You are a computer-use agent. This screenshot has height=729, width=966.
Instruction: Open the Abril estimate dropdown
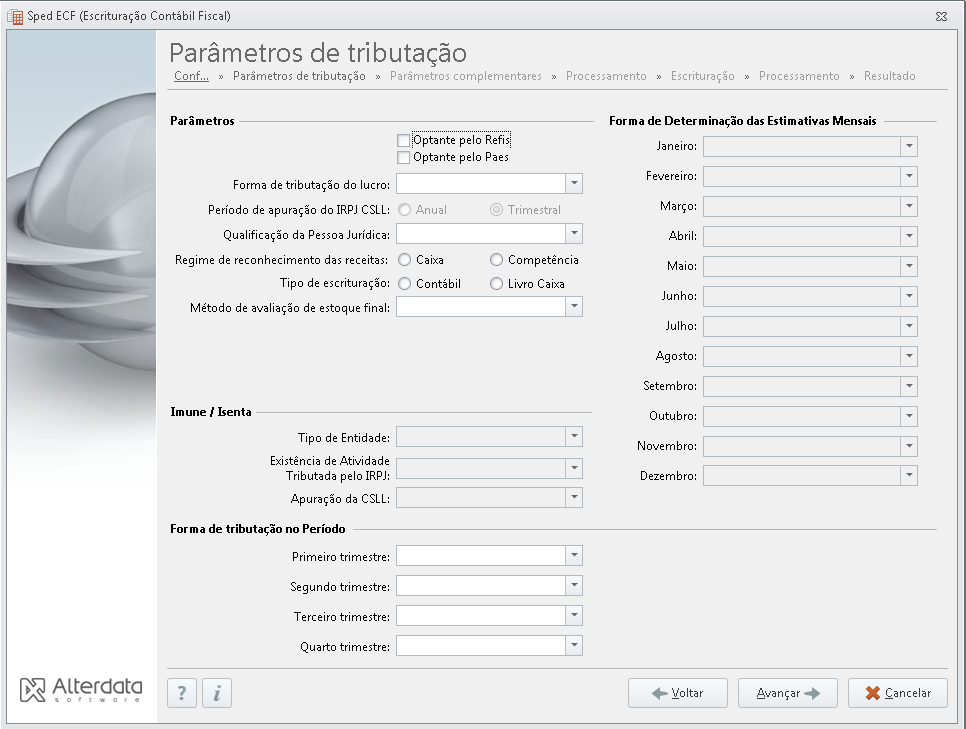point(909,237)
